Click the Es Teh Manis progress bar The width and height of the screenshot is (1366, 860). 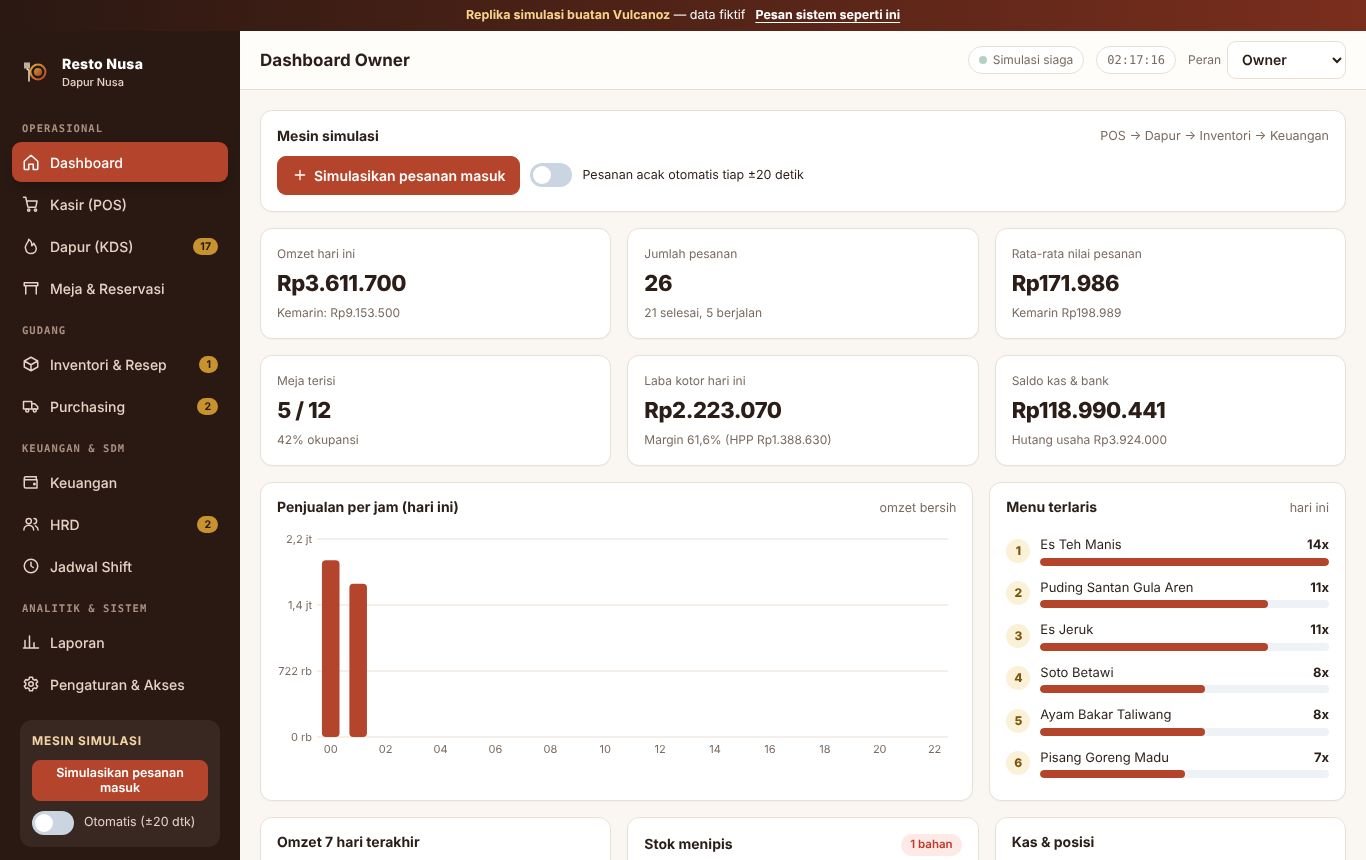[x=1184, y=562]
